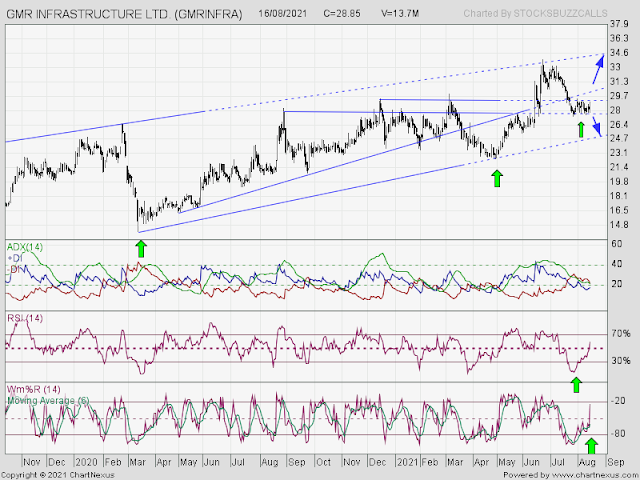Click the Oct month label on time axis
640x480 pixels.
323,462
